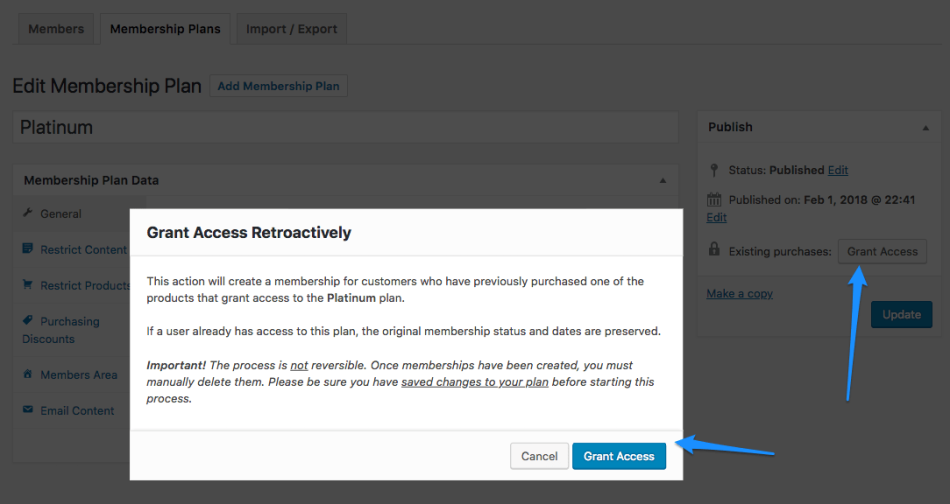Click Add Membership Plan button
950x504 pixels.
[x=278, y=86]
